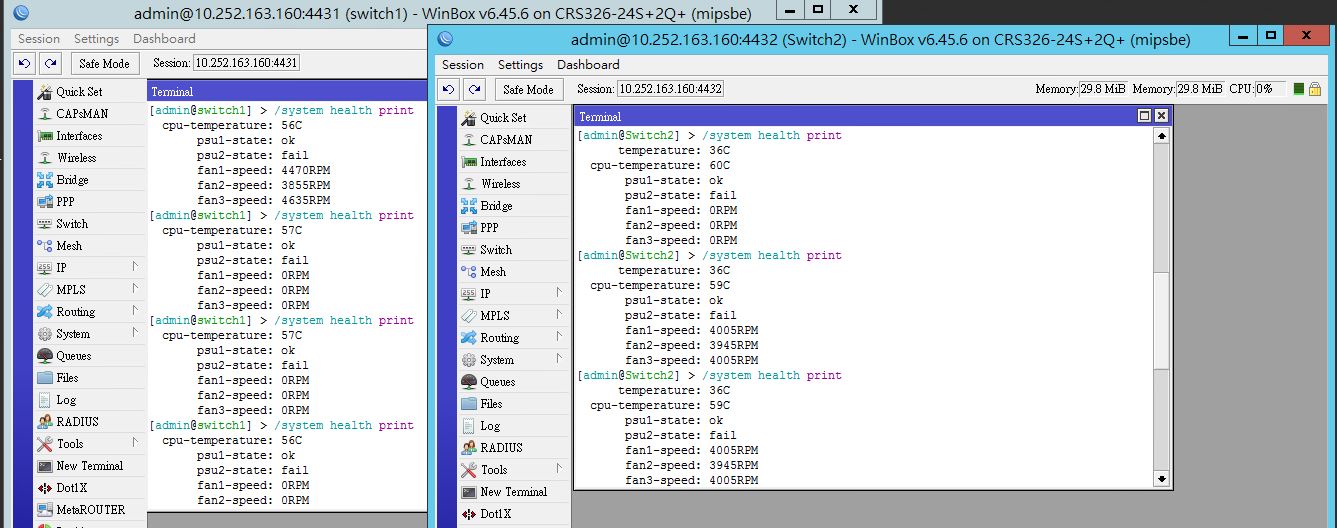
Task: Expand System submenu arrow in switch1 sidebar
Action: (x=135, y=333)
